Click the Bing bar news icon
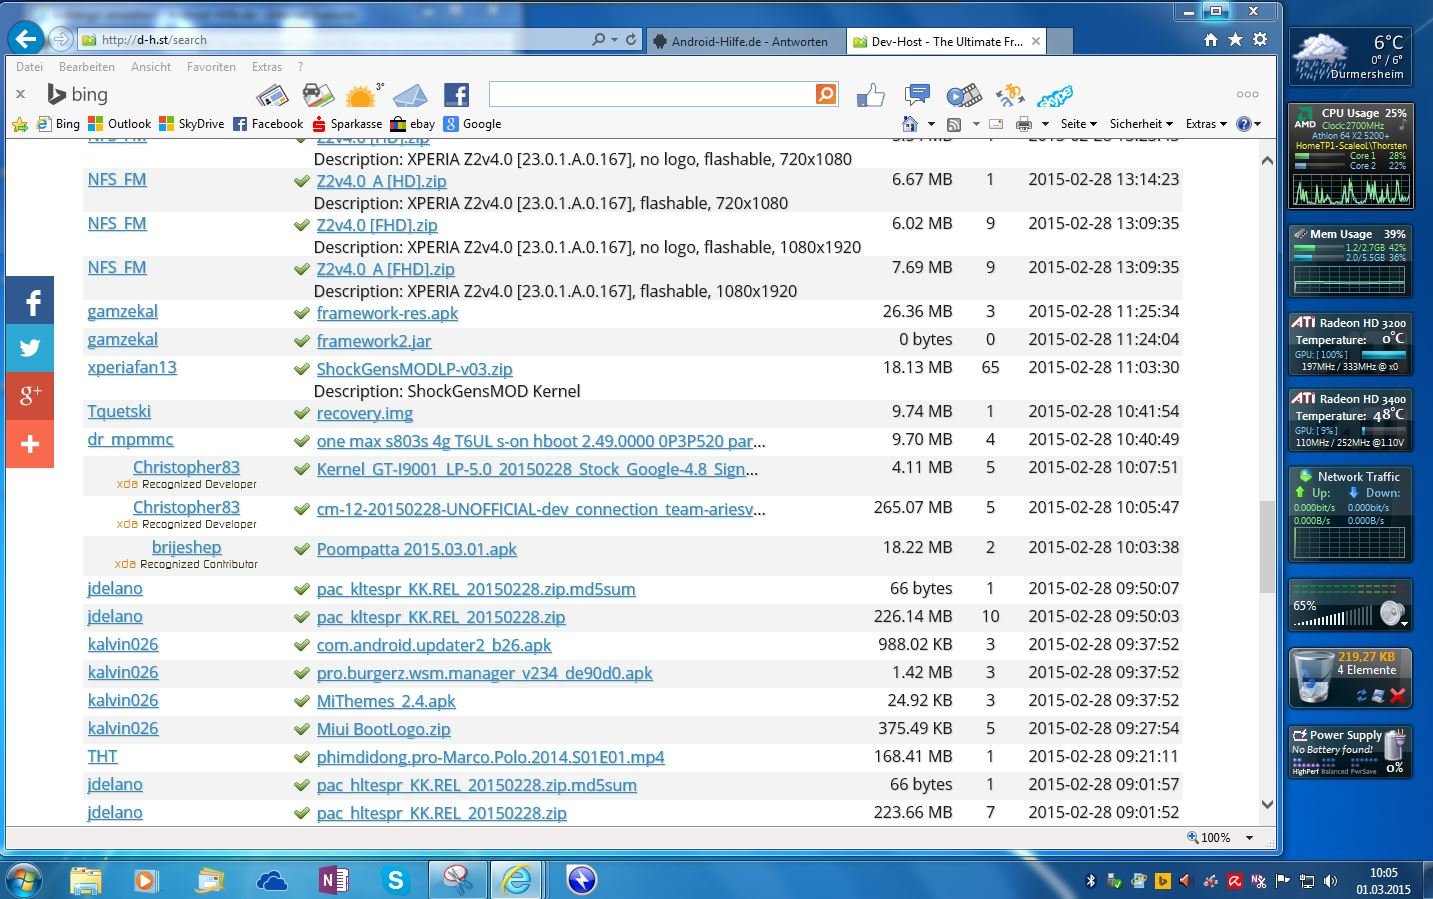This screenshot has width=1433, height=899. tap(272, 95)
